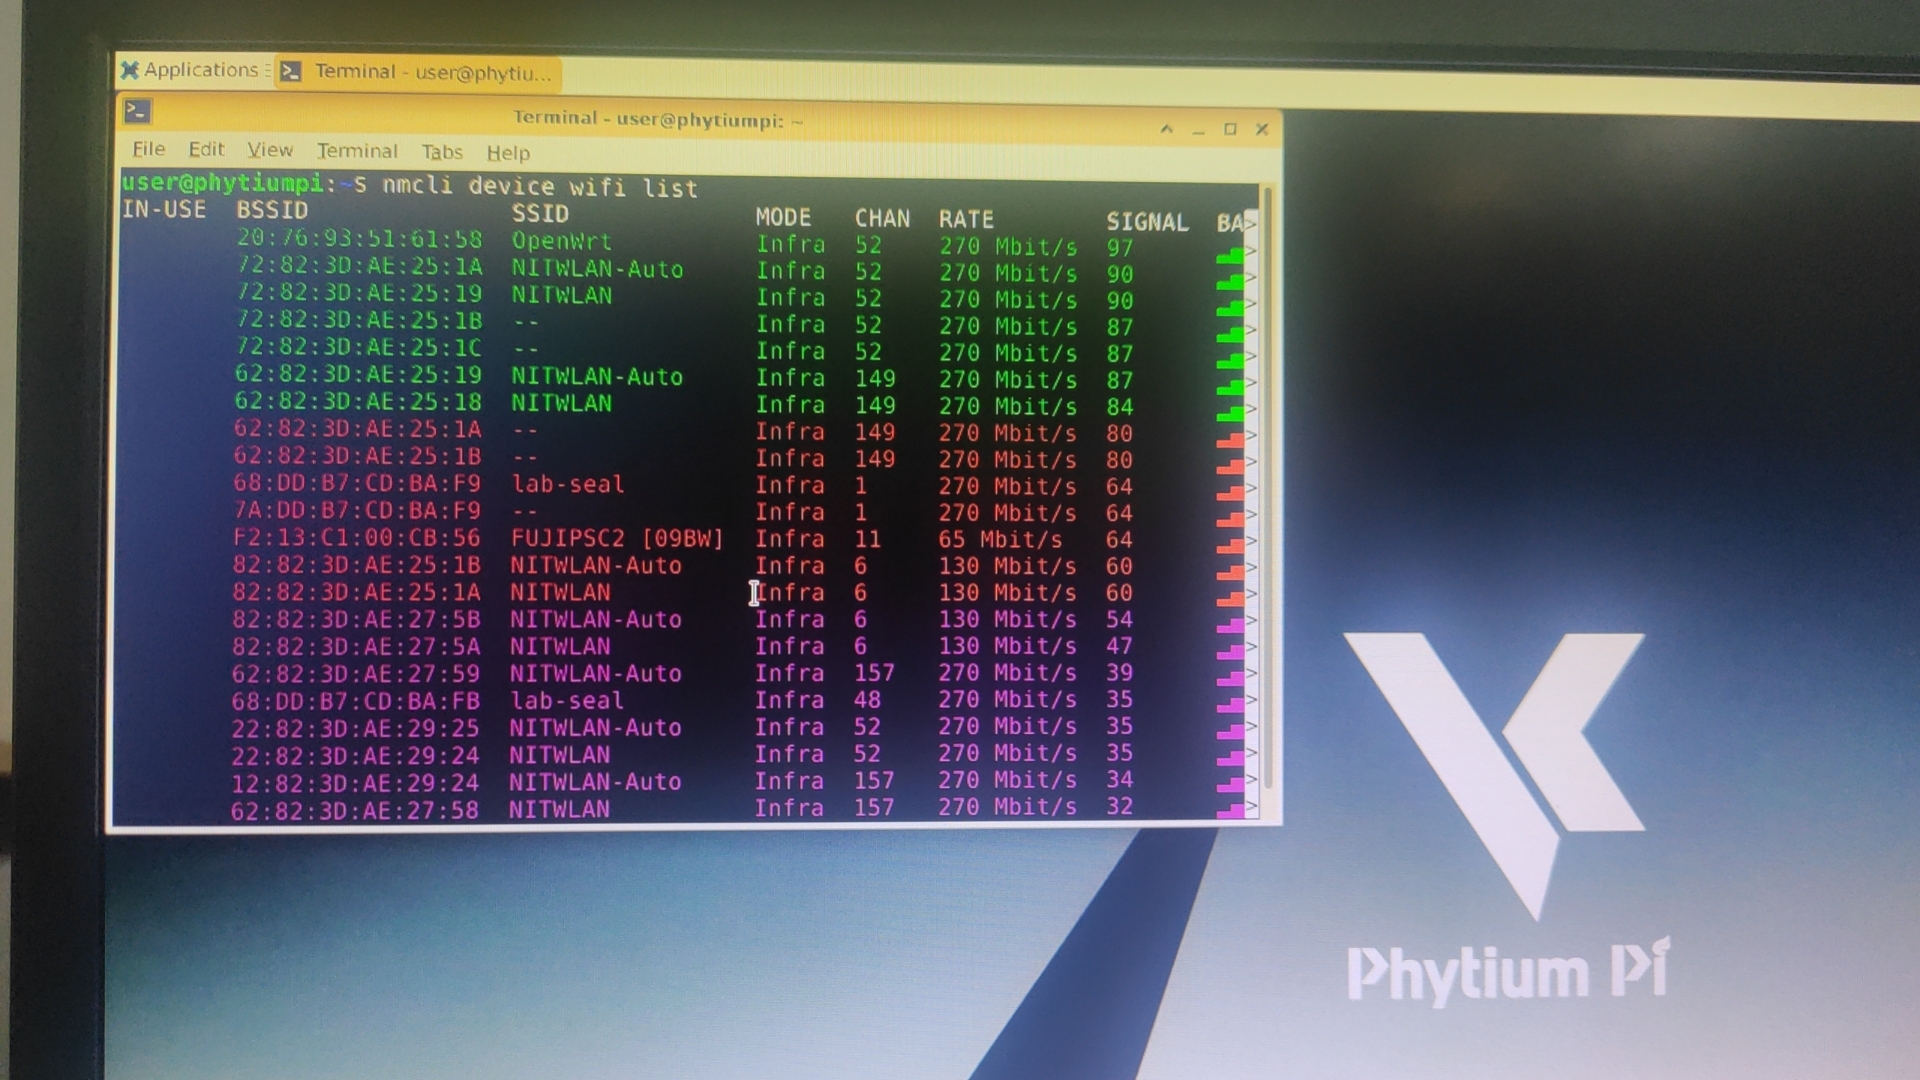
Task: Click the signal value 34
Action: pos(1119,779)
